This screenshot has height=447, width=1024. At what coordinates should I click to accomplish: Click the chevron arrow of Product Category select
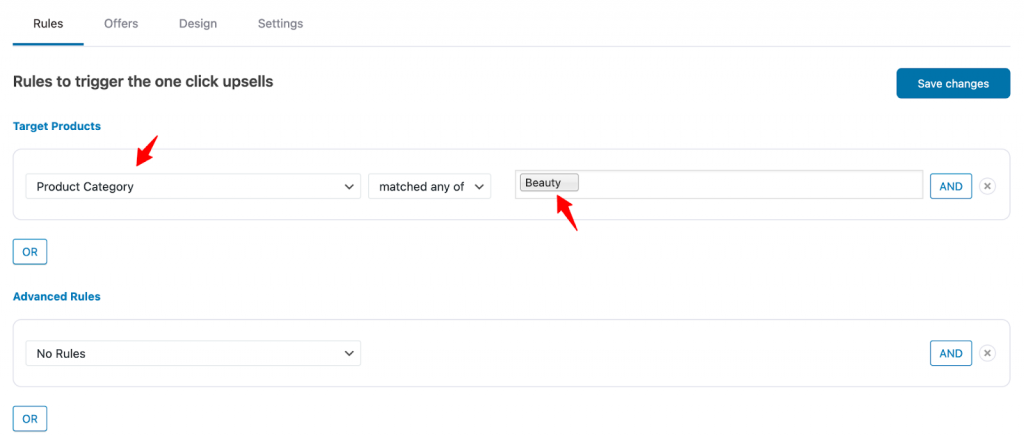(x=348, y=187)
